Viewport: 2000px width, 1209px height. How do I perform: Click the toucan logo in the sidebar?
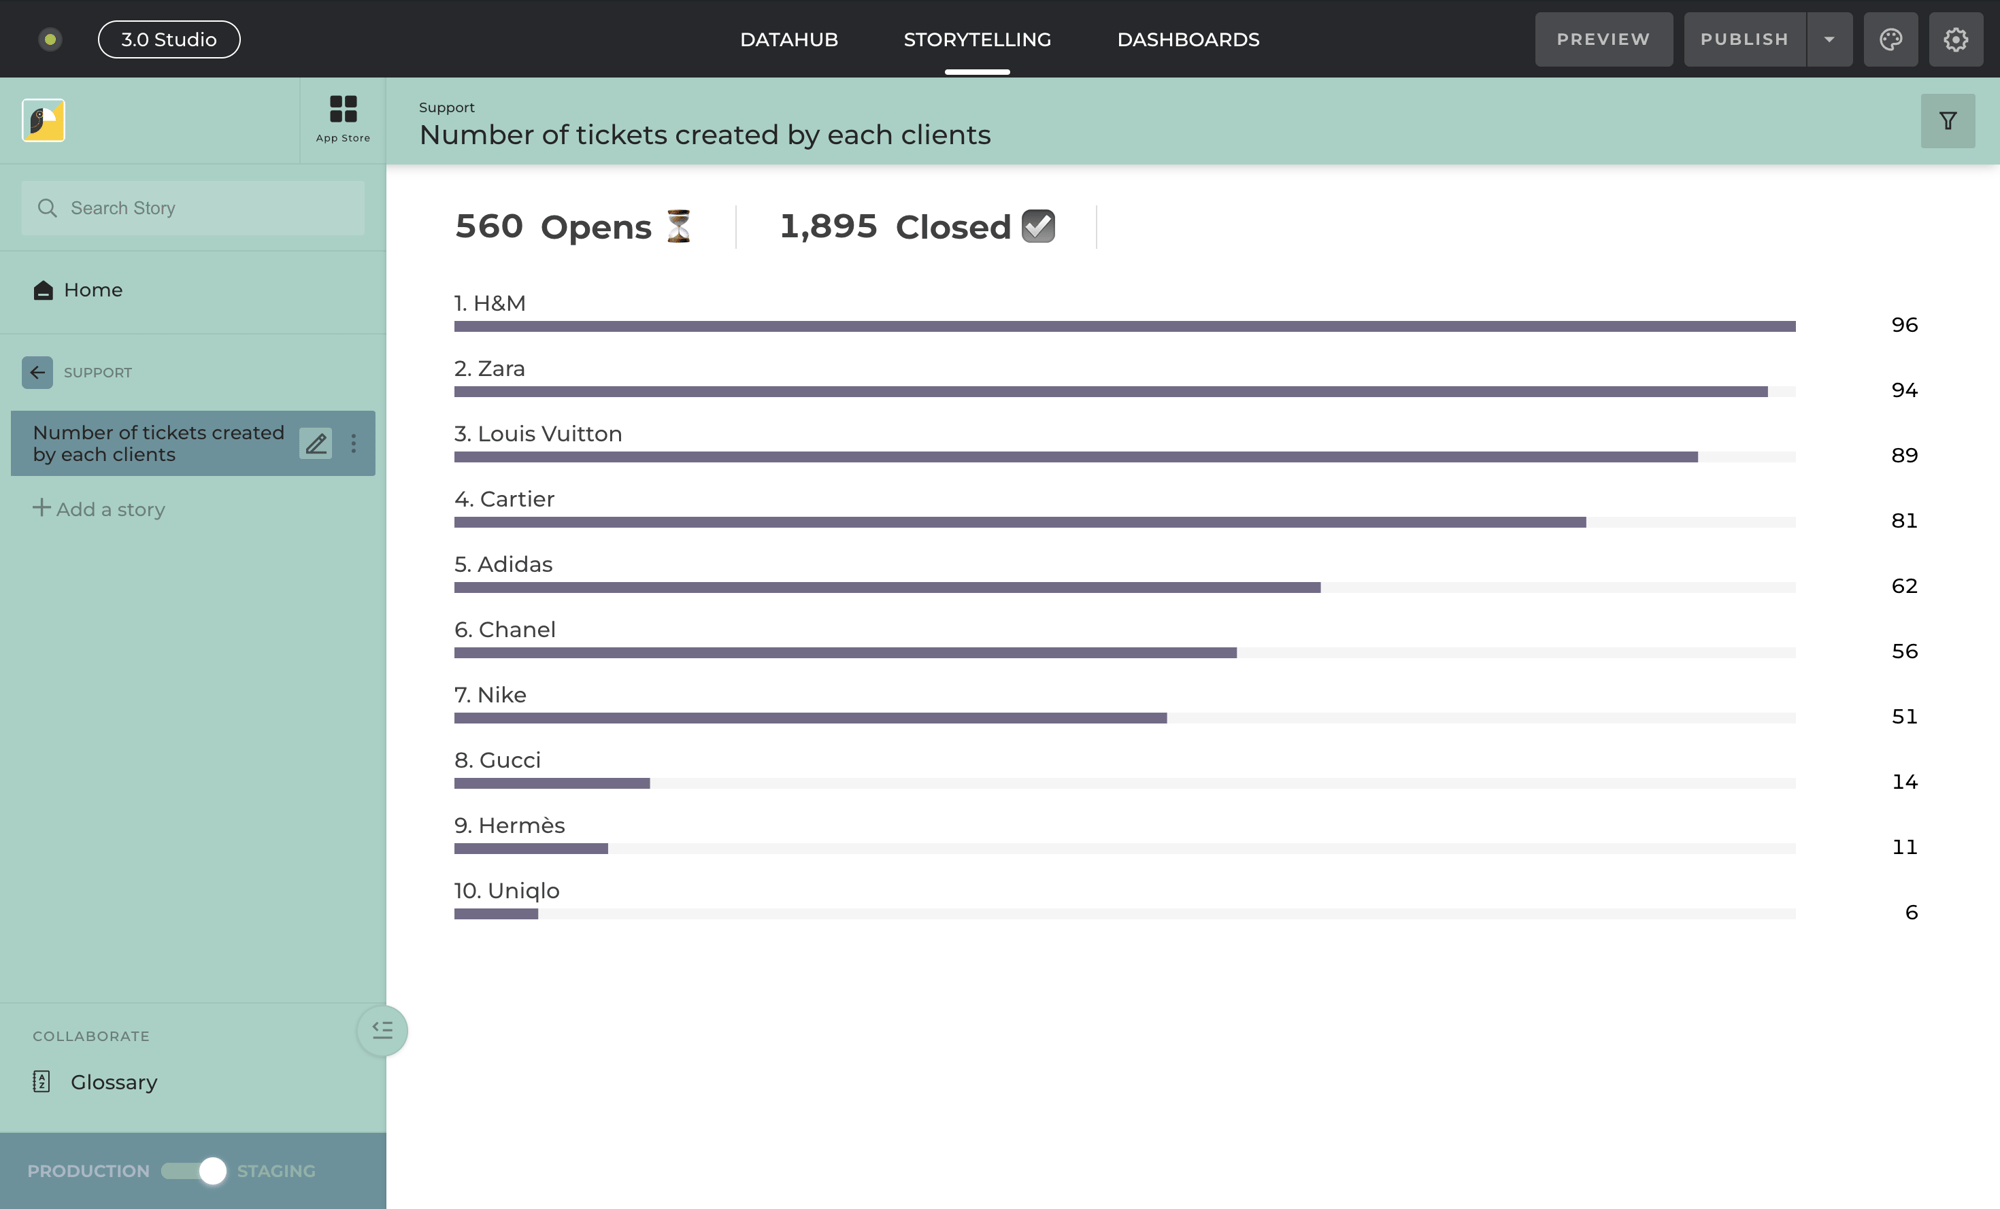[x=43, y=120]
